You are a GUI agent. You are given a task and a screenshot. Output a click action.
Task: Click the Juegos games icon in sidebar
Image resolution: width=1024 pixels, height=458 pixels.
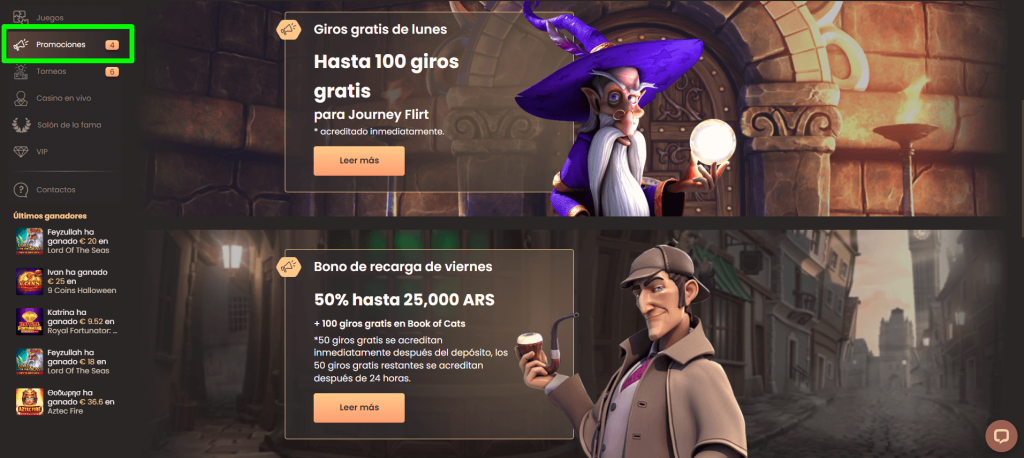coord(22,17)
